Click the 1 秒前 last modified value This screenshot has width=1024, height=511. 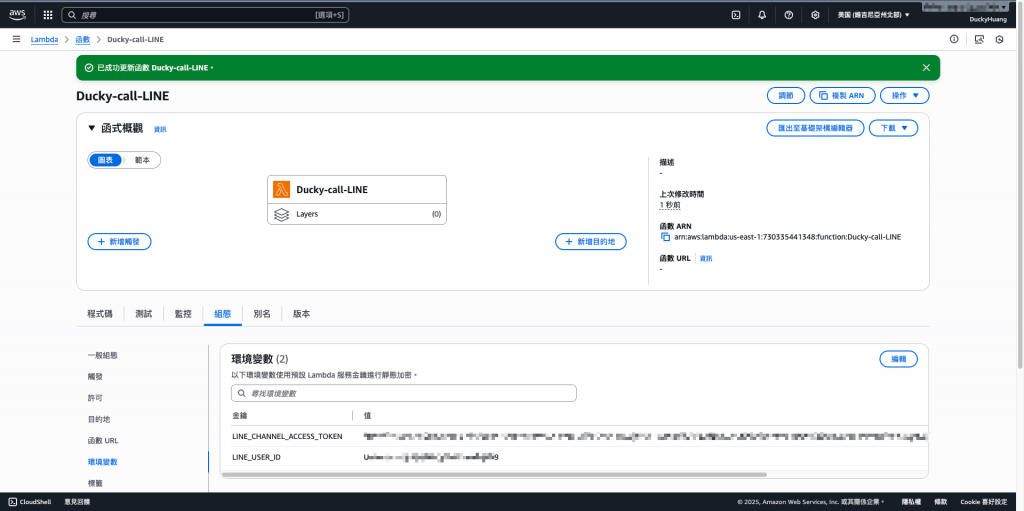[x=671, y=205]
